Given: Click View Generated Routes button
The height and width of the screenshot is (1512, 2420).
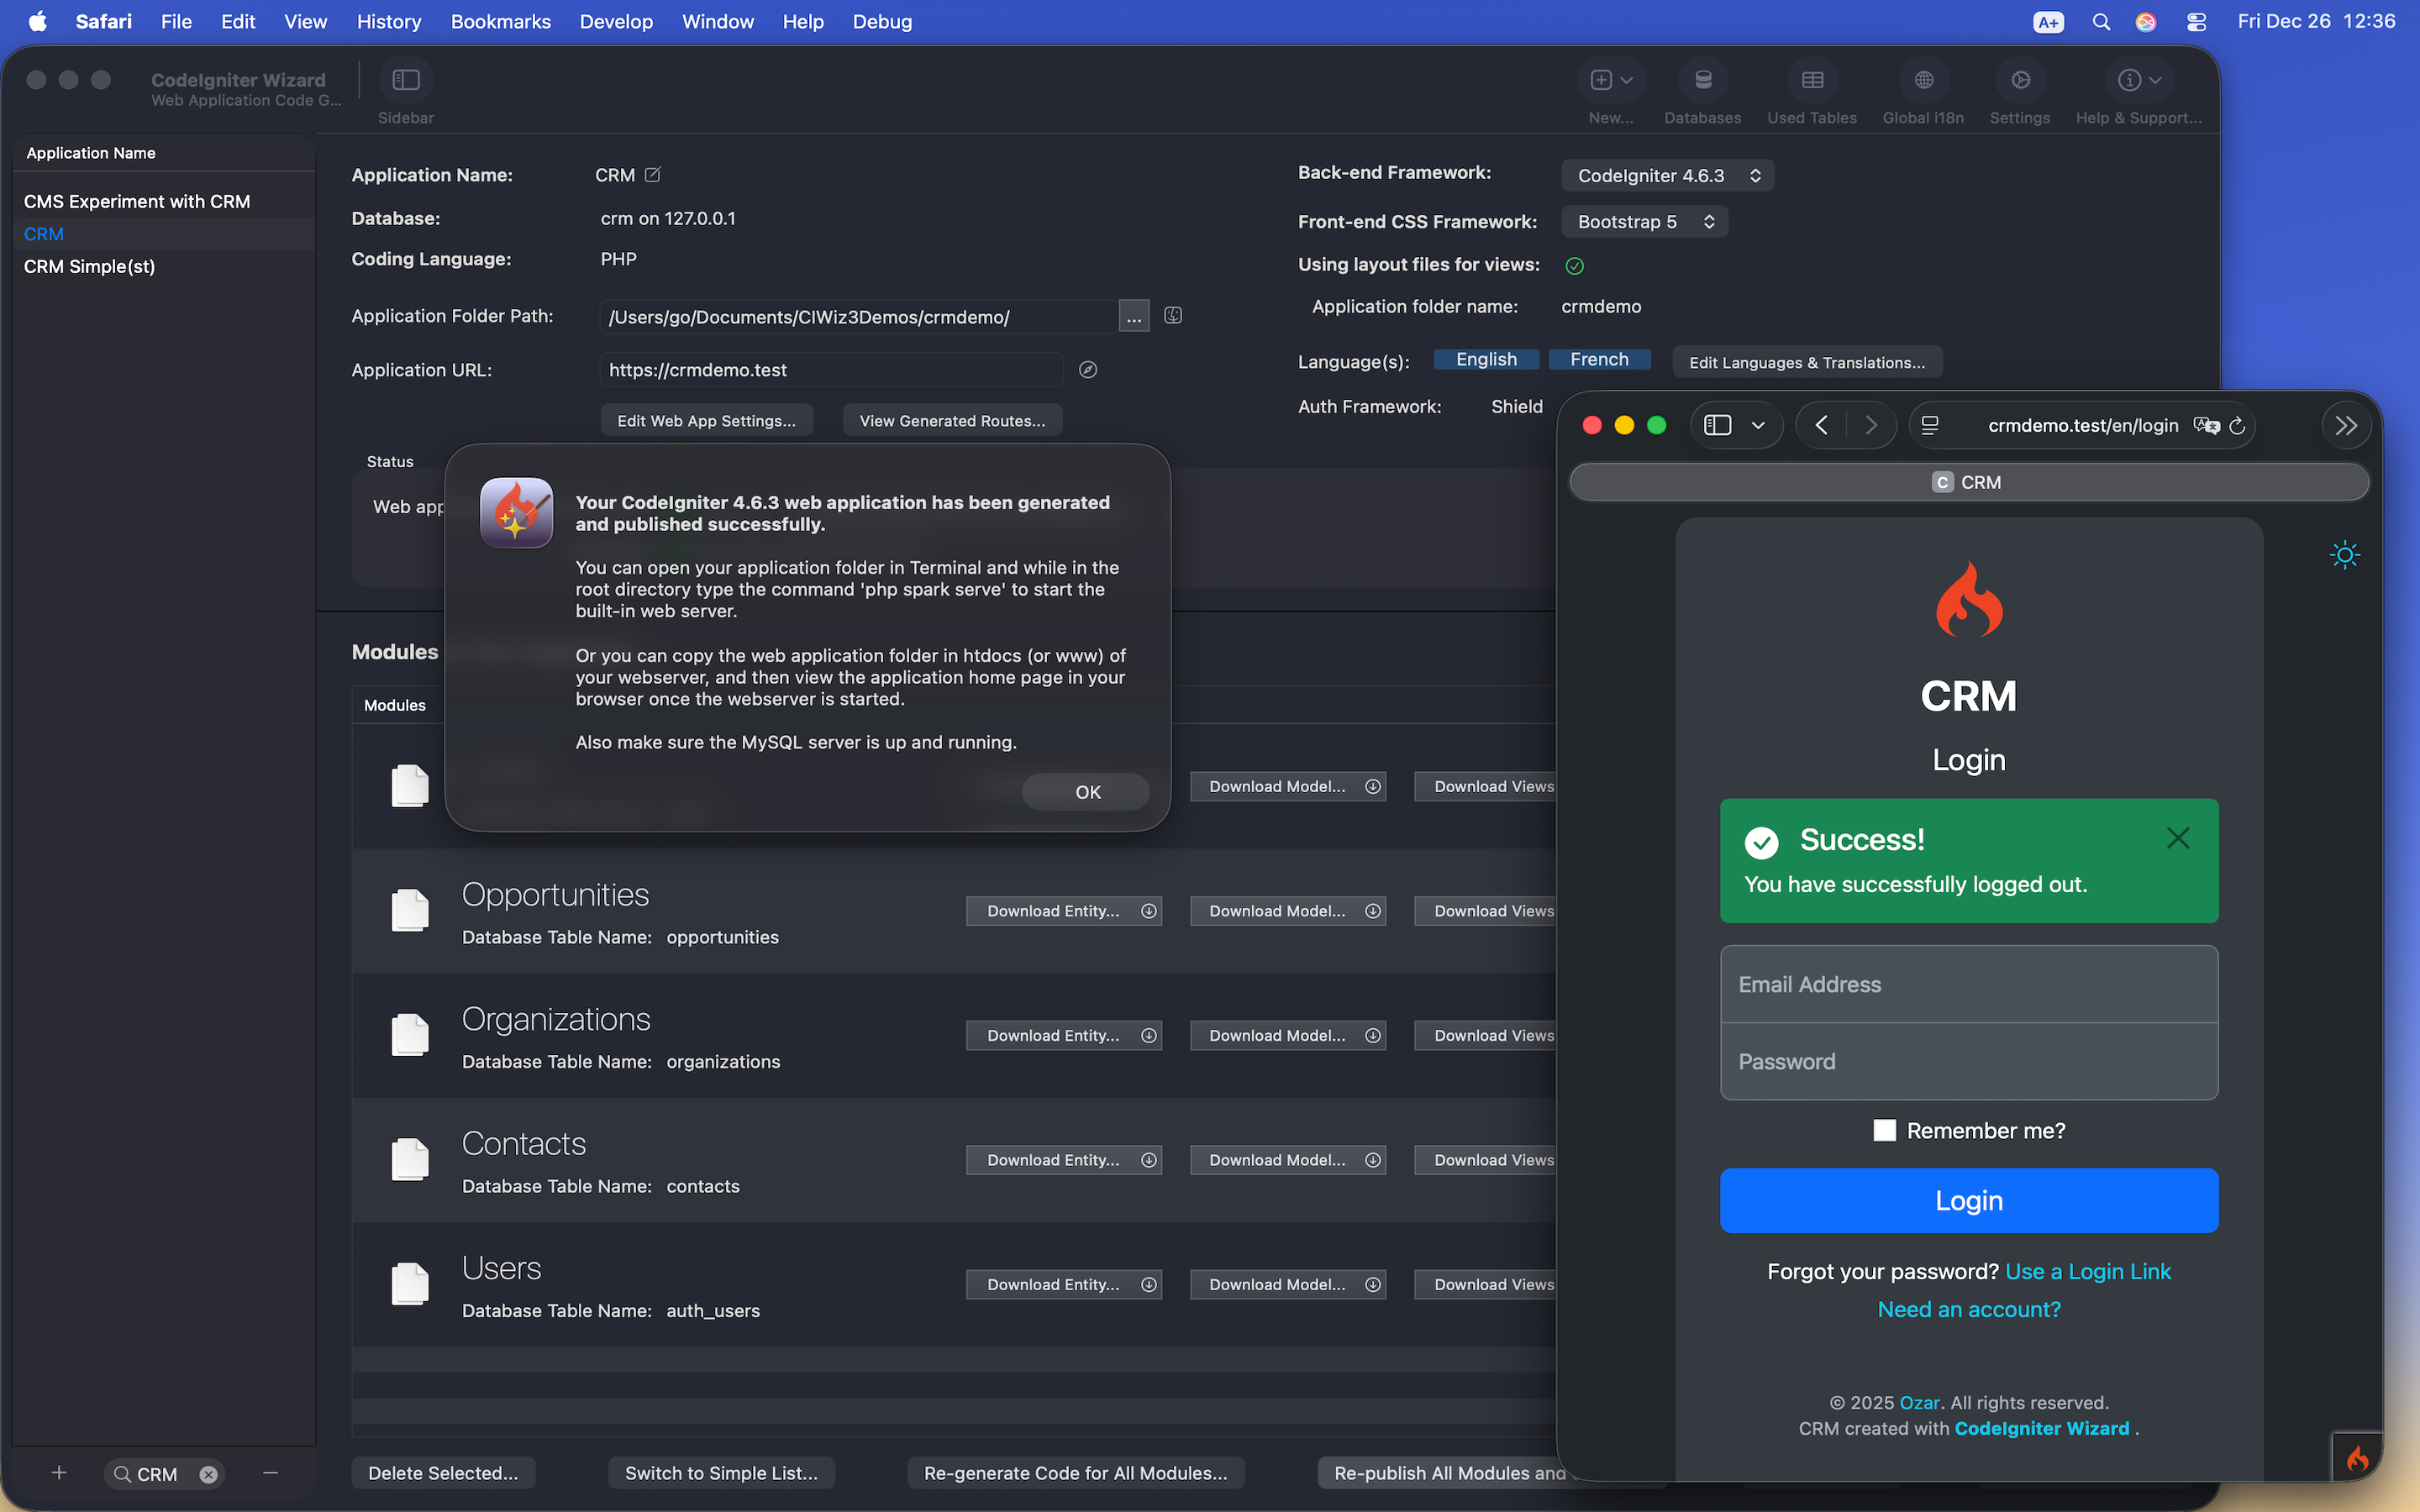Looking at the screenshot, I should pos(952,421).
